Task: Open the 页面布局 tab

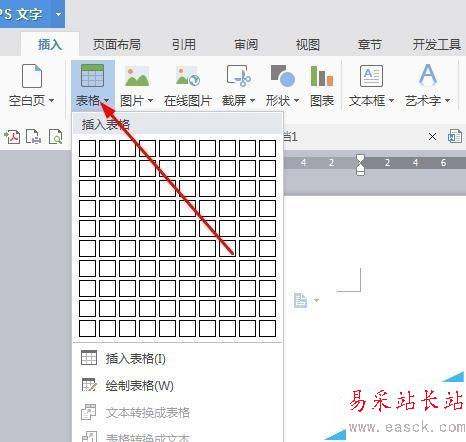Action: coord(117,44)
